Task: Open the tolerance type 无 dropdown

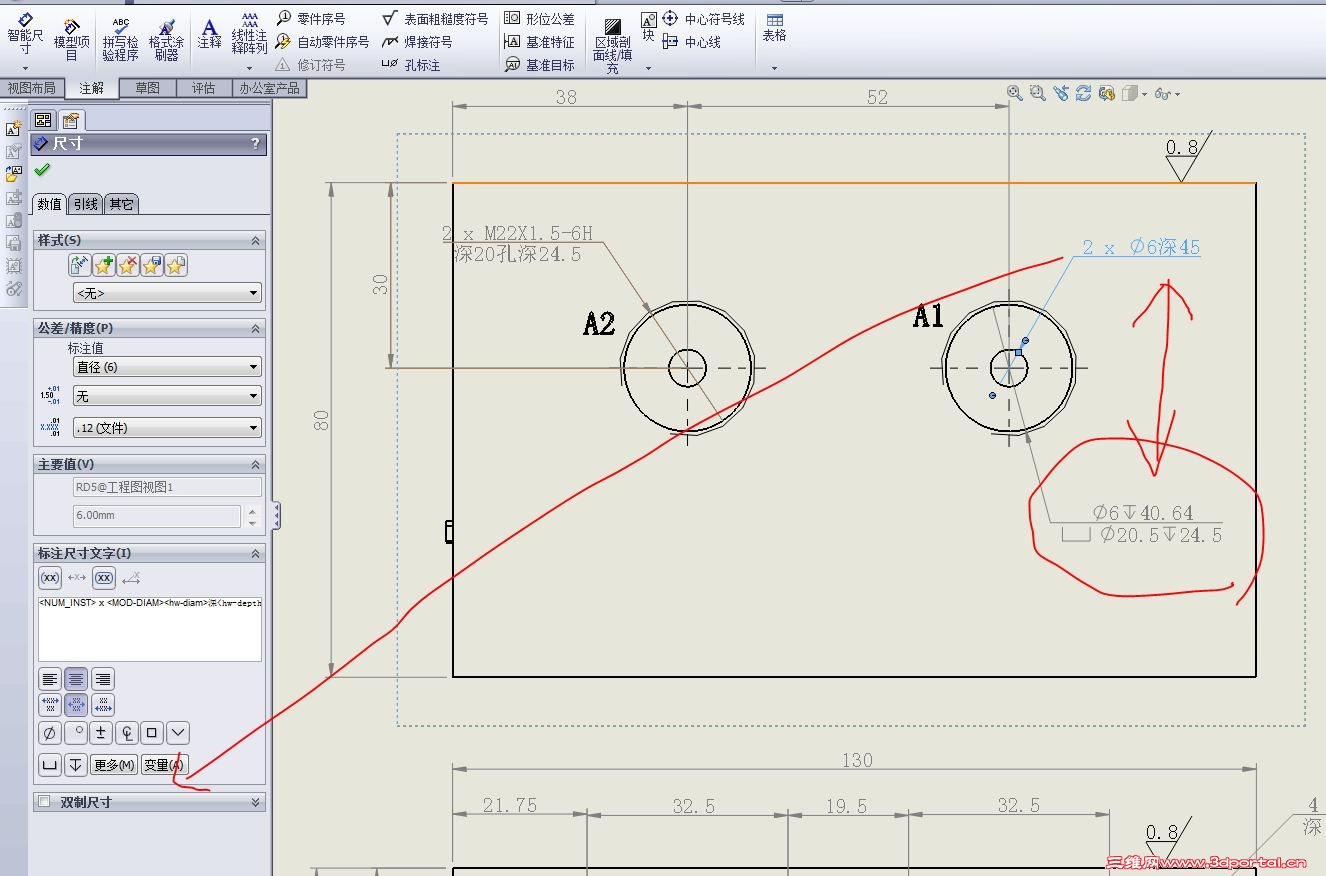Action: click(x=168, y=397)
